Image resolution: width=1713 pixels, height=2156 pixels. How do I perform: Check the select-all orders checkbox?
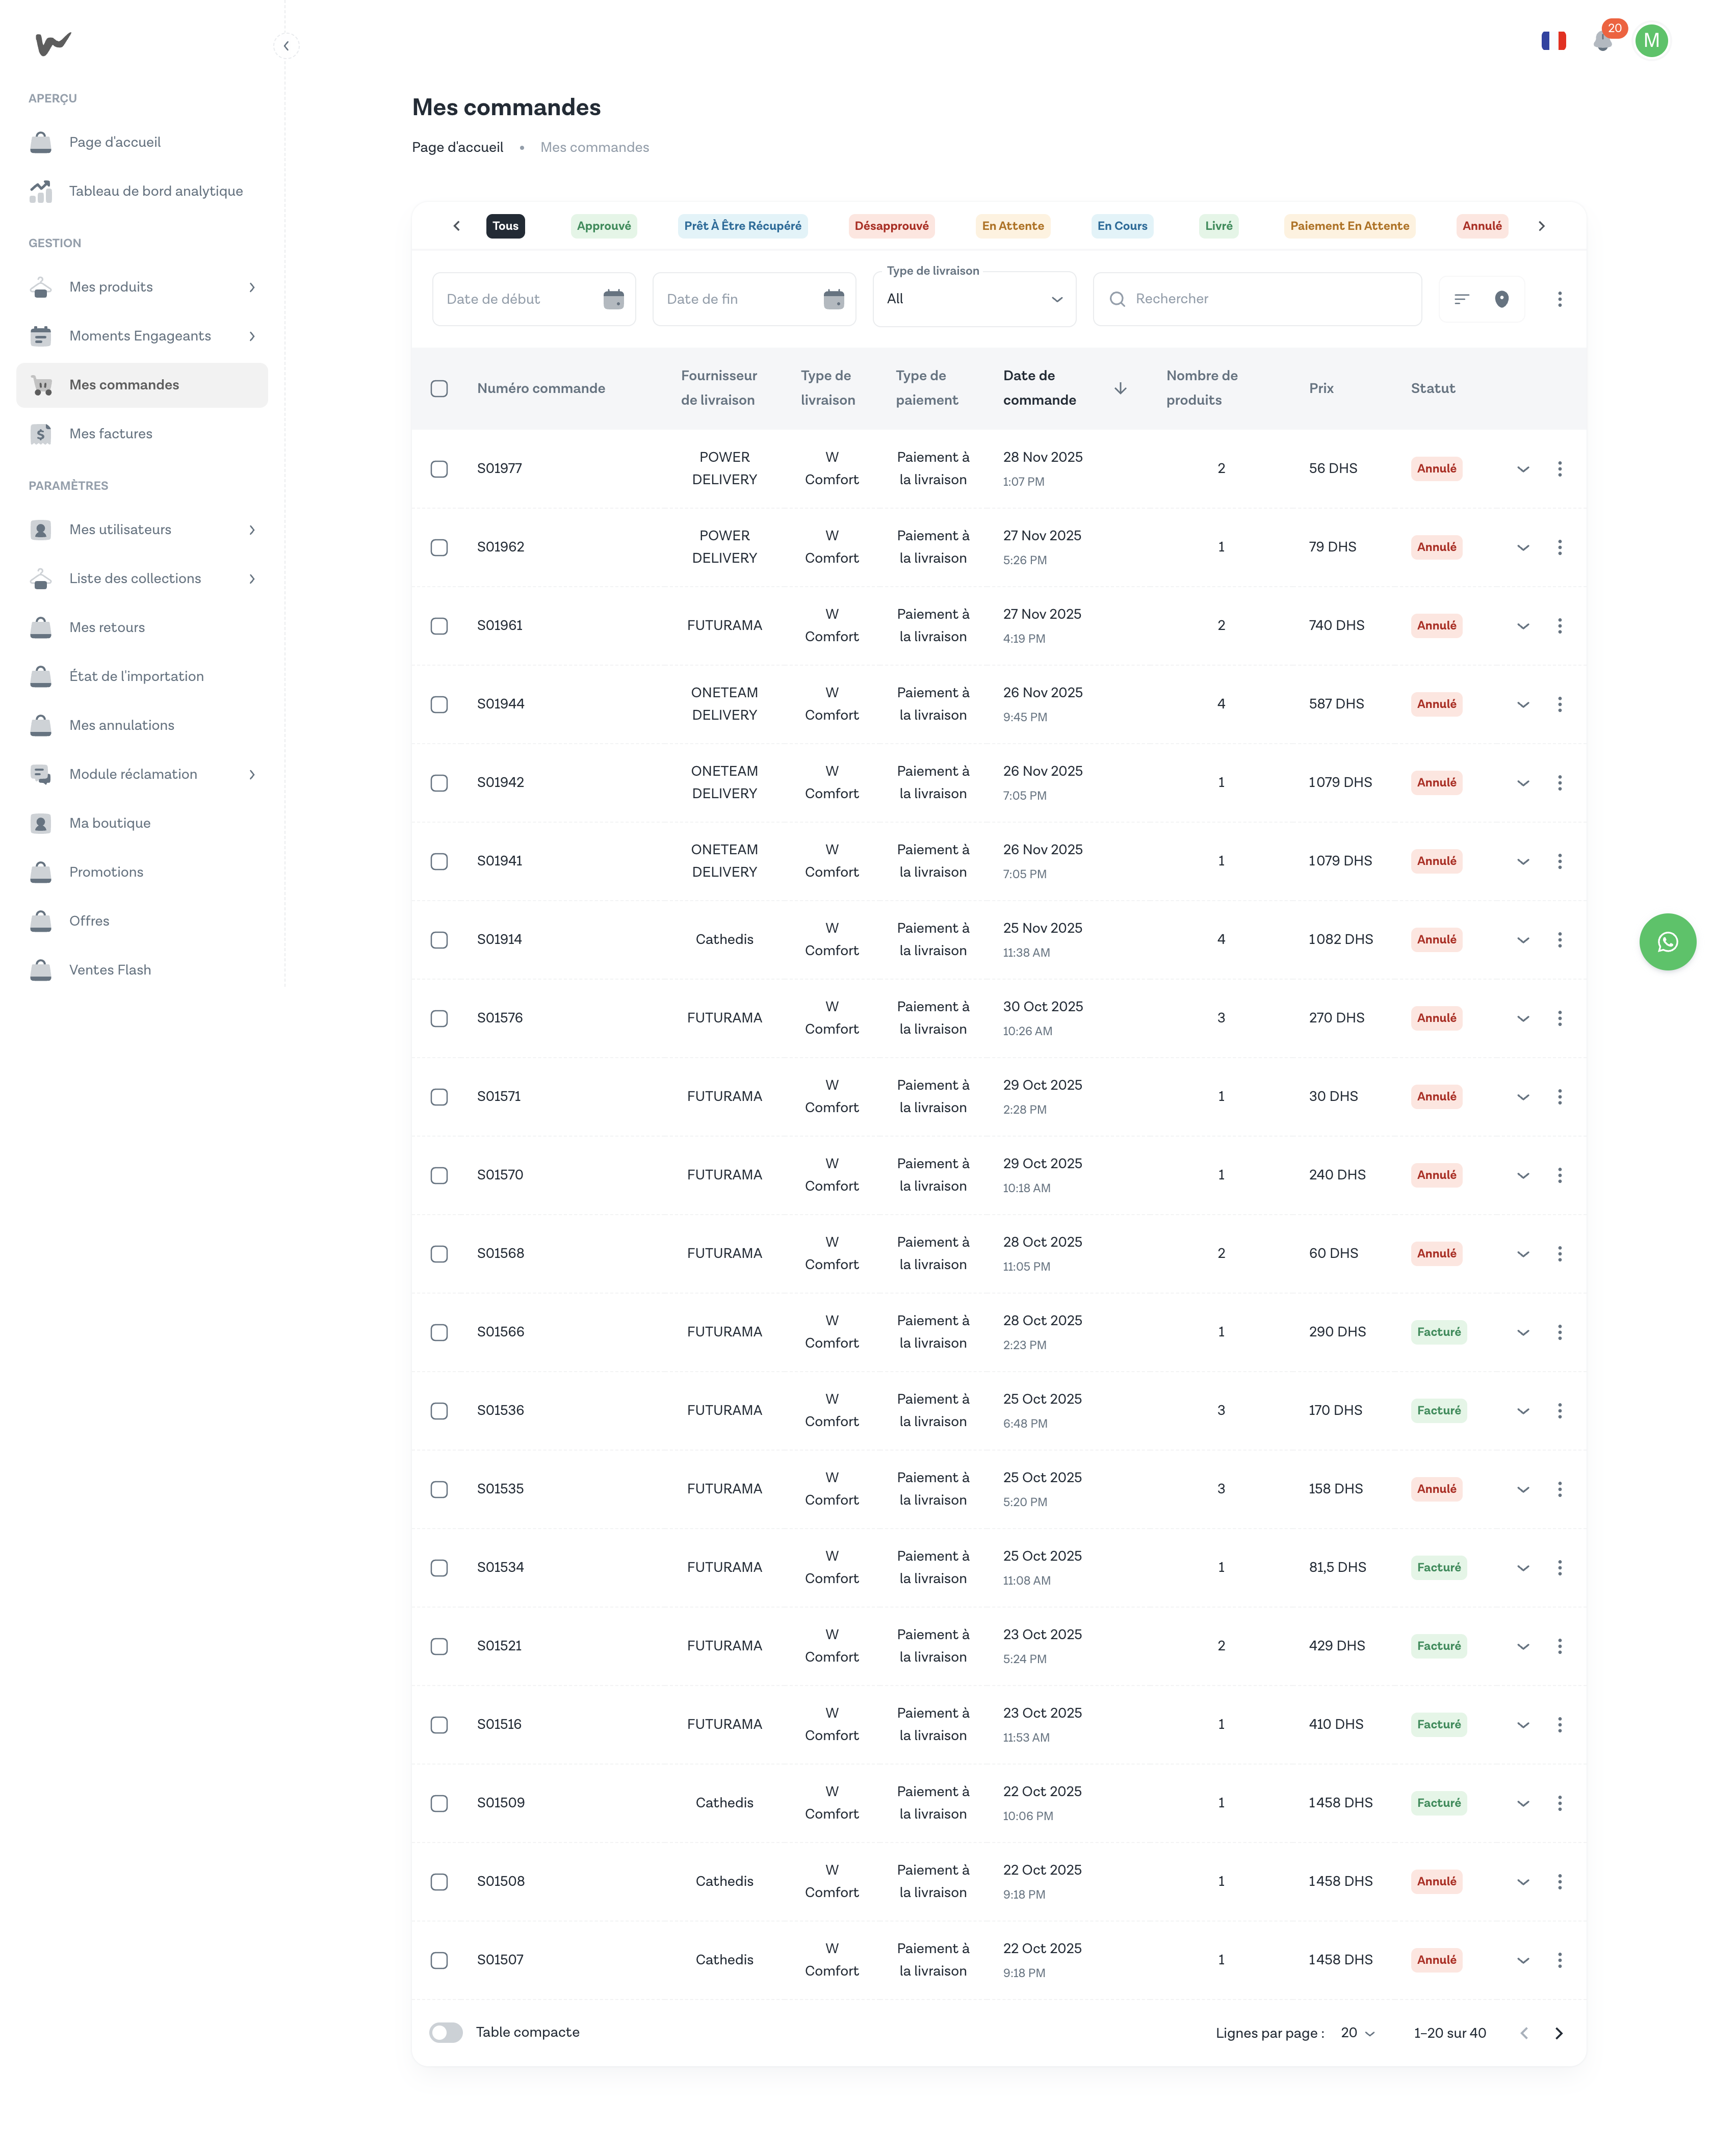(x=439, y=388)
